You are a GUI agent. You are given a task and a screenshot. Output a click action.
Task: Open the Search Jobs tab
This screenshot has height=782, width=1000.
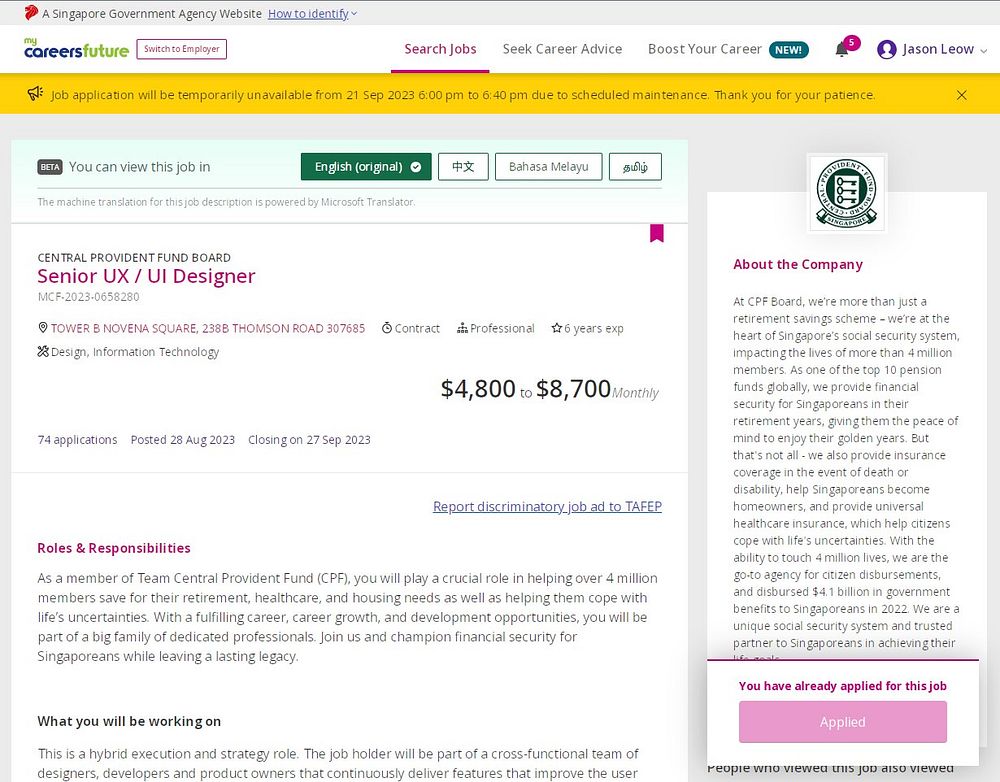tap(440, 49)
